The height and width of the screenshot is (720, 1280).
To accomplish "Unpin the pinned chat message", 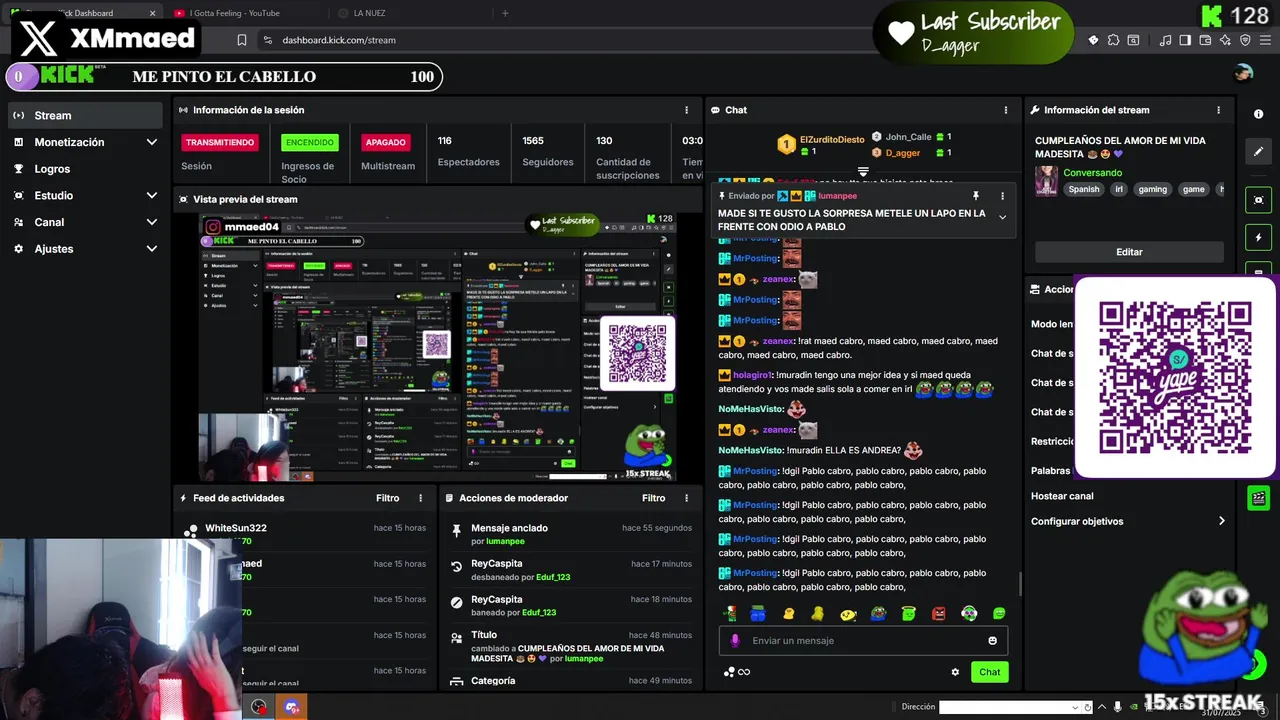I will pyautogui.click(x=976, y=196).
